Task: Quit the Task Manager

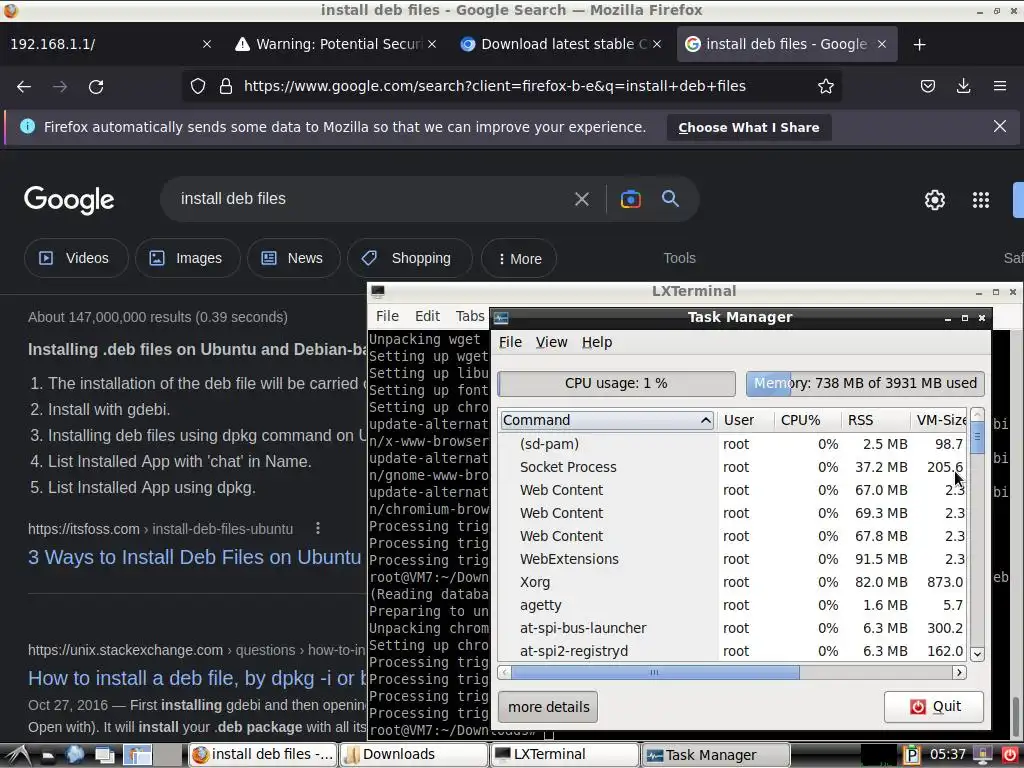Action: click(x=934, y=707)
